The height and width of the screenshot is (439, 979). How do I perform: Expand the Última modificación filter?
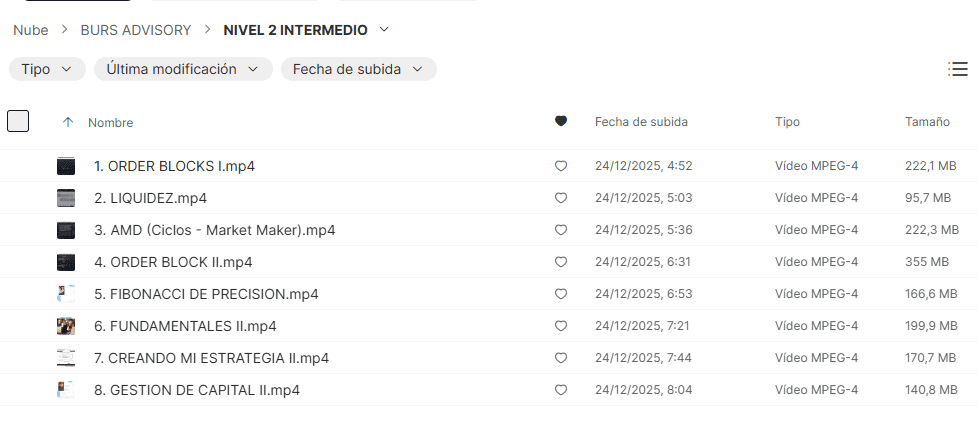pos(183,69)
